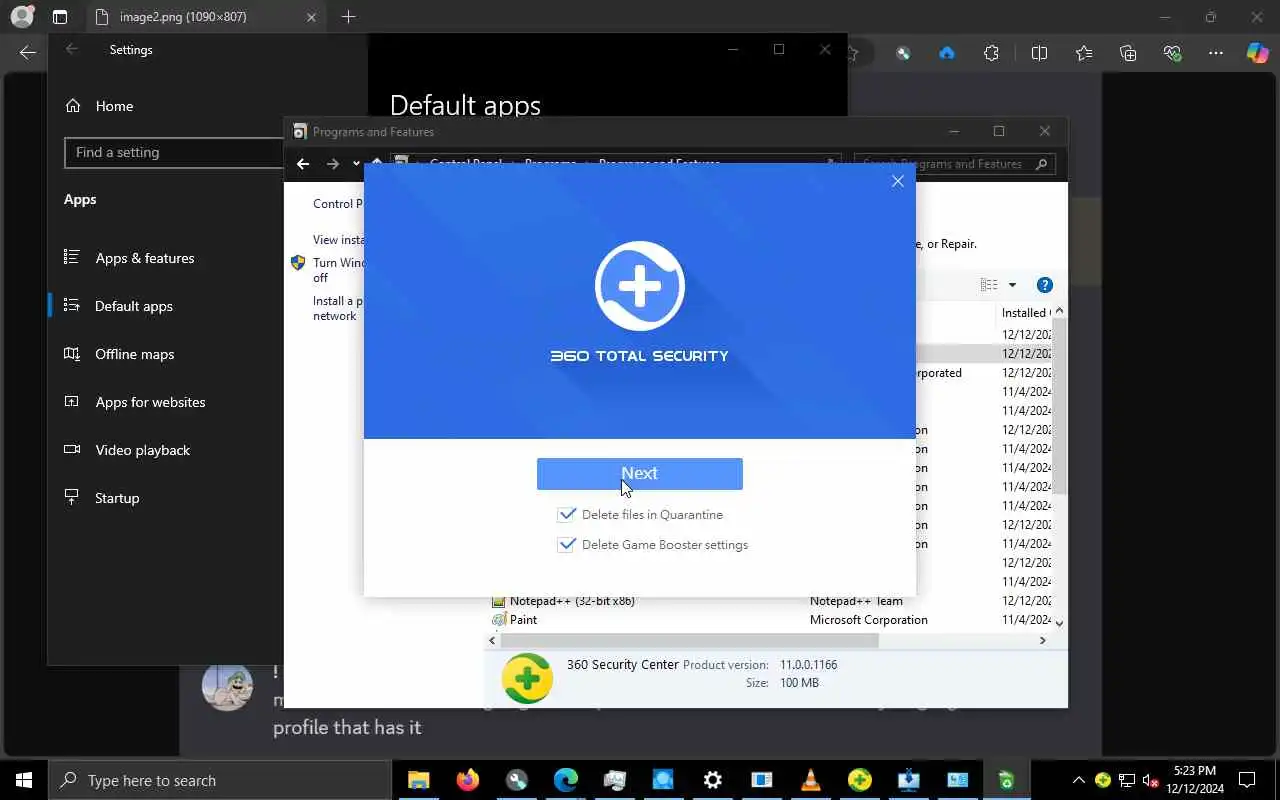1280x800 pixels.
Task: Go back in the Settings window
Action: (72, 49)
